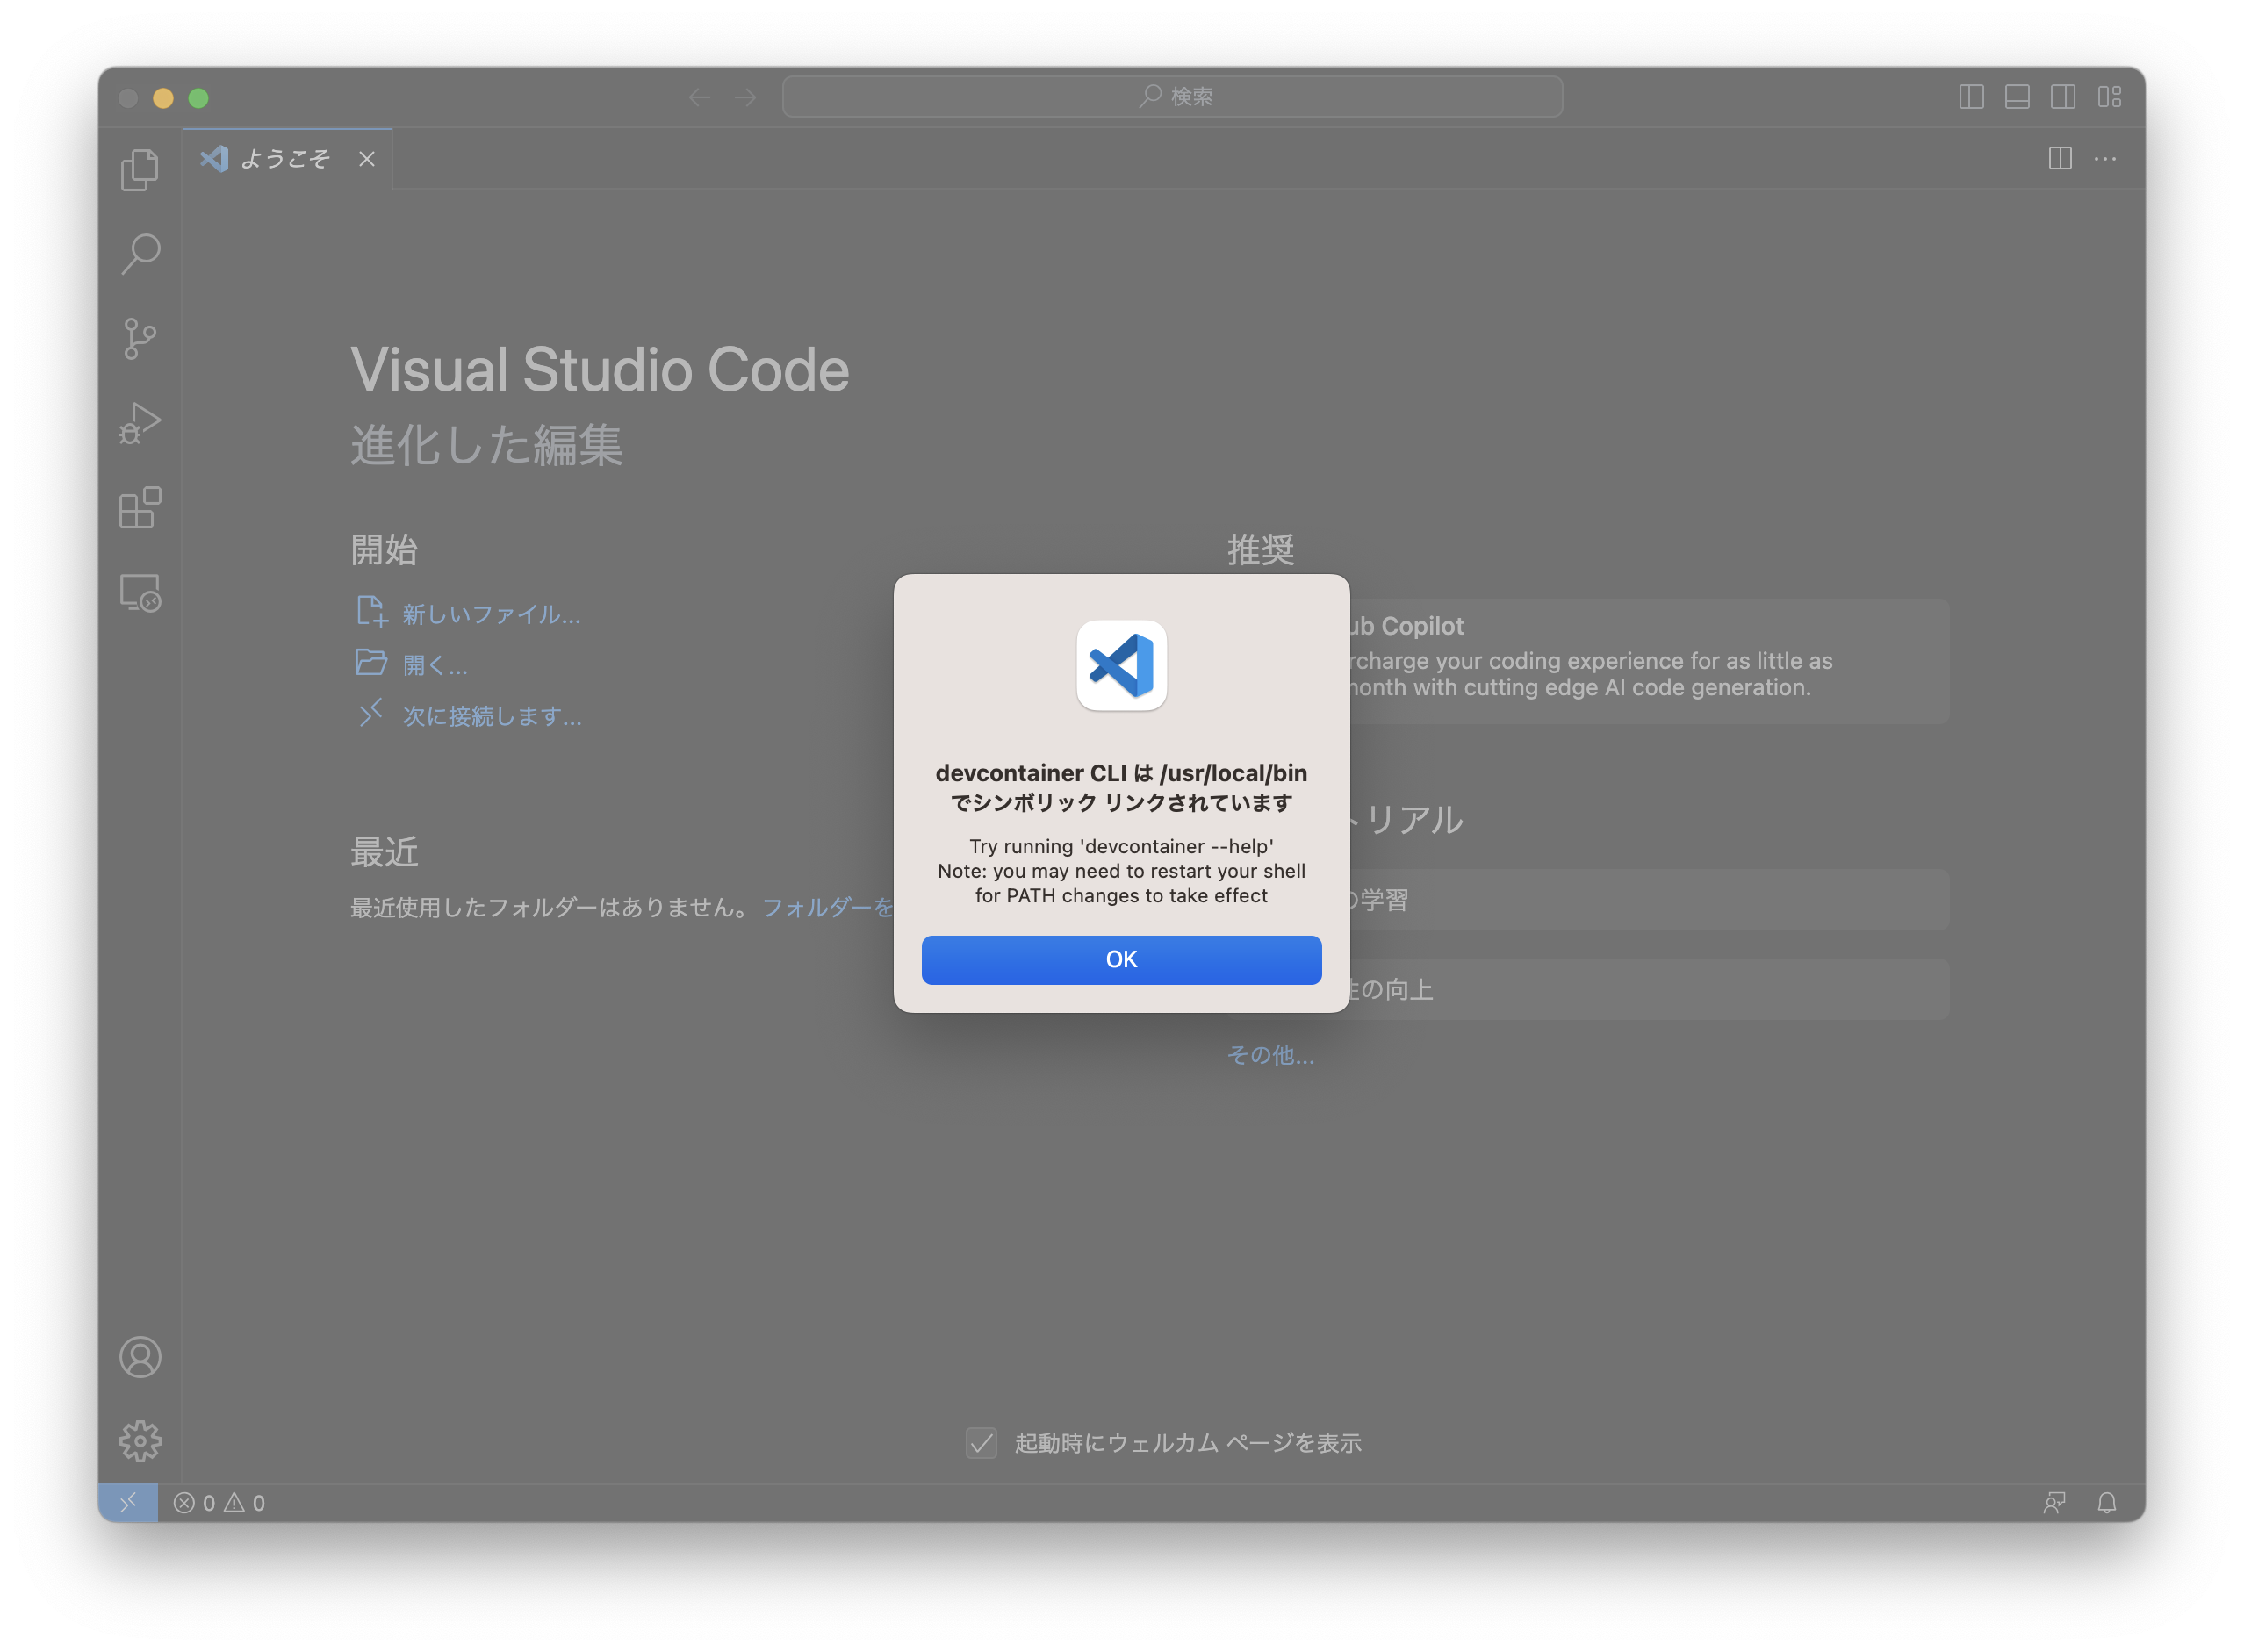2244x1652 pixels.
Task: Open the Extensions view
Action: click(x=140, y=508)
